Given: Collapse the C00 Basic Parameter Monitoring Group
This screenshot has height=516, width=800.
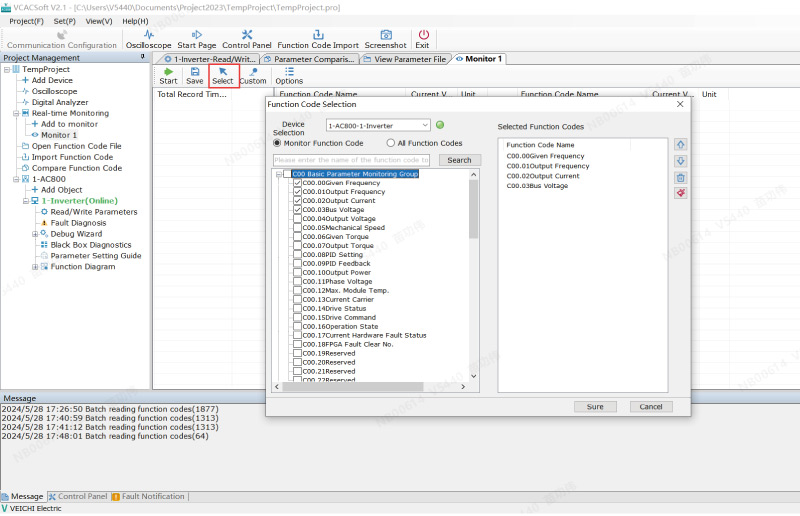Looking at the screenshot, I should point(277,174).
